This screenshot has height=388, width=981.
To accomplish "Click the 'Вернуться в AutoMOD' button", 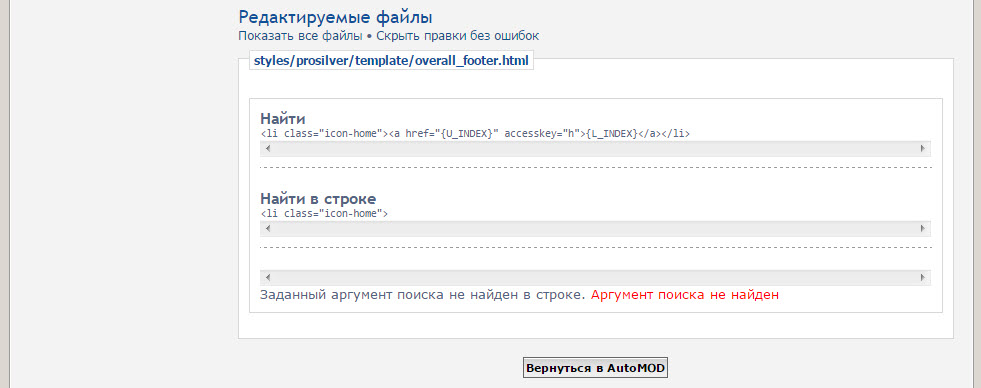I will coord(595,368).
